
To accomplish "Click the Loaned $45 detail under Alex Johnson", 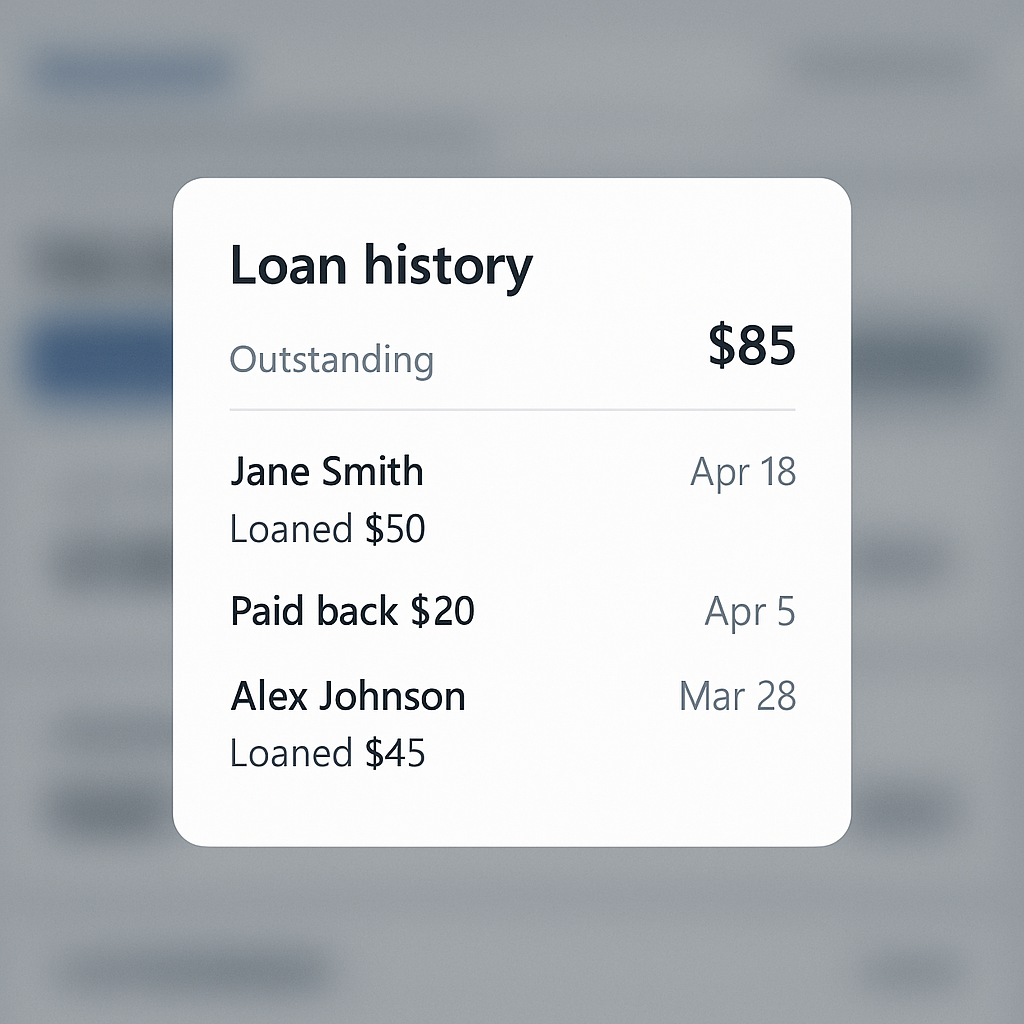I will [326, 753].
